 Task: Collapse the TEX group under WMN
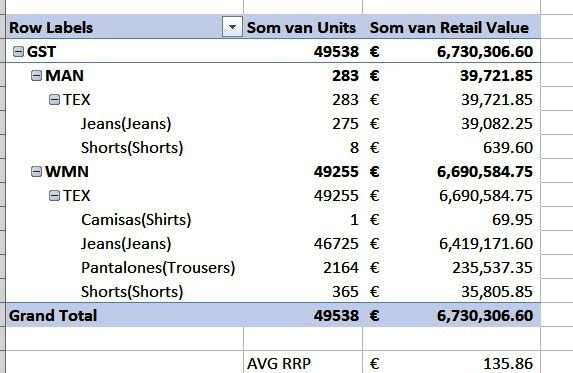(x=54, y=196)
